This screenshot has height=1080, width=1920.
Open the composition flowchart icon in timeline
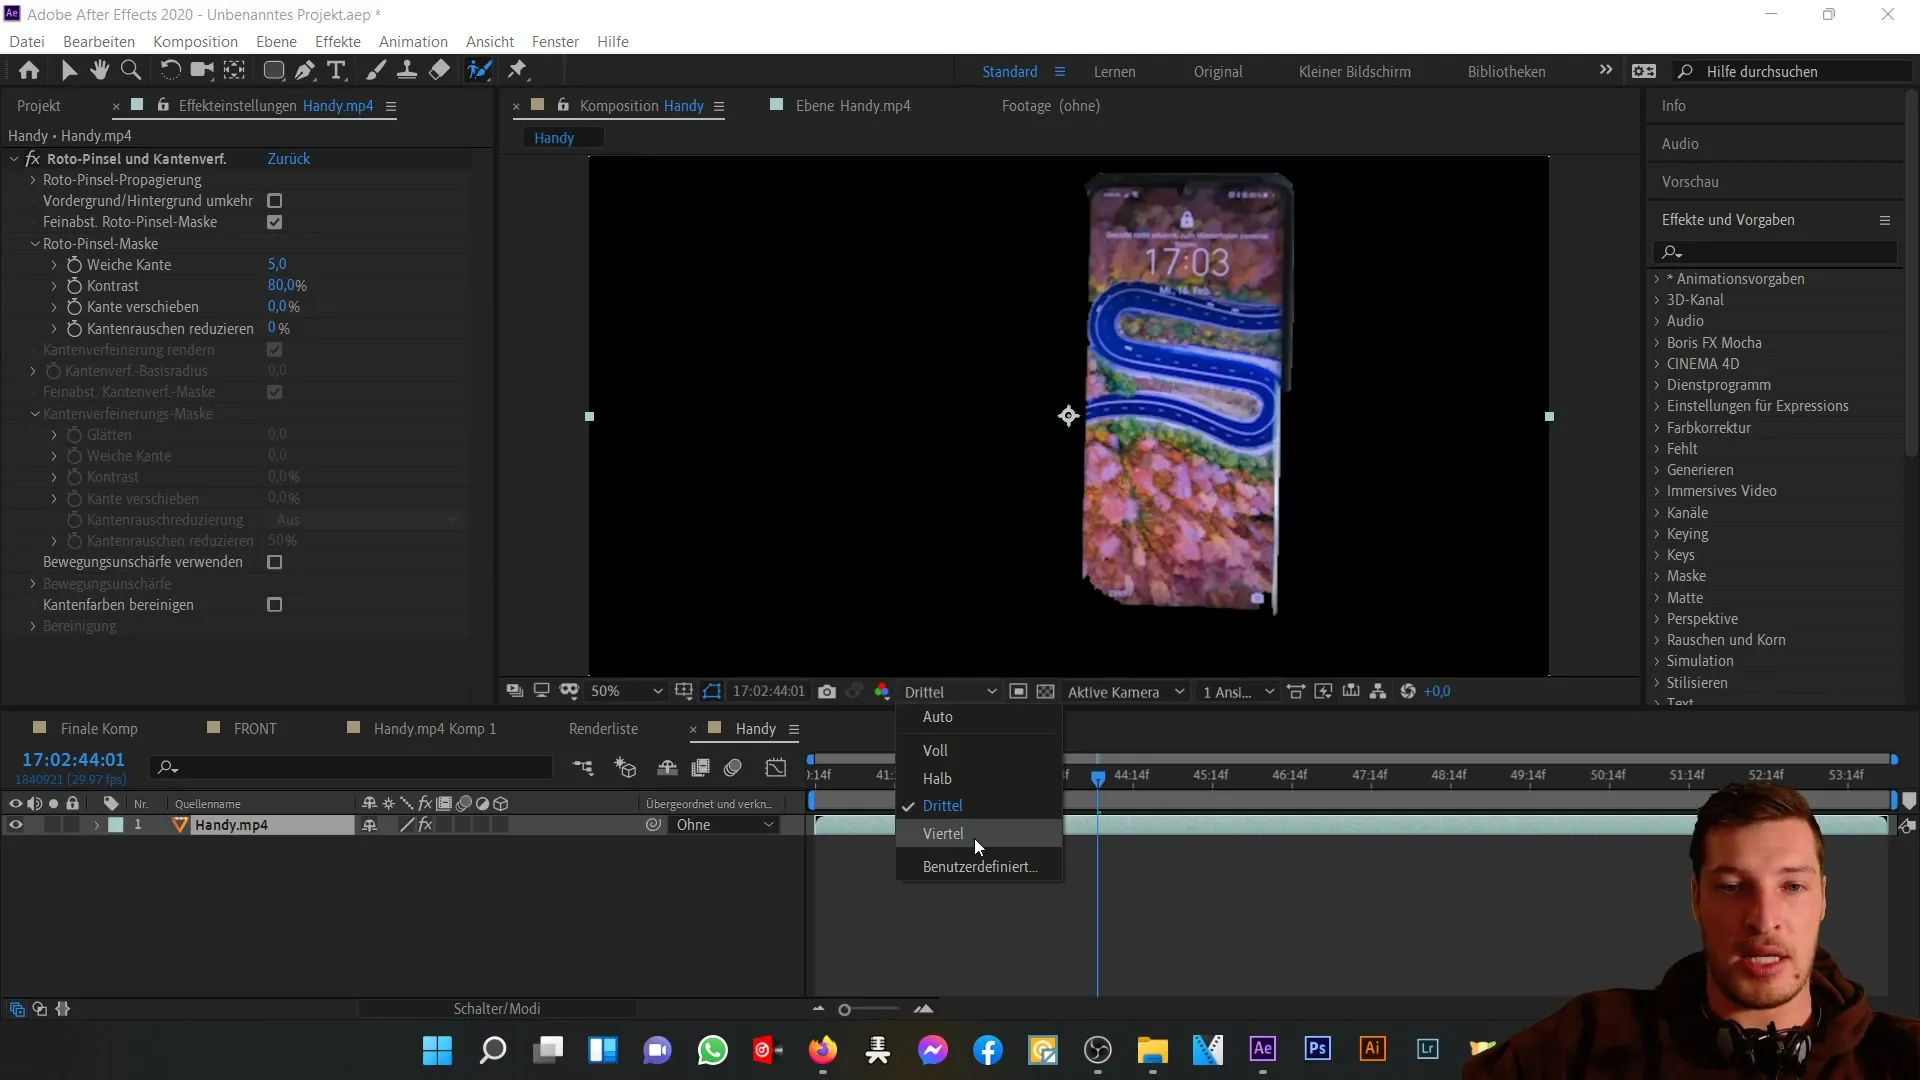(583, 767)
